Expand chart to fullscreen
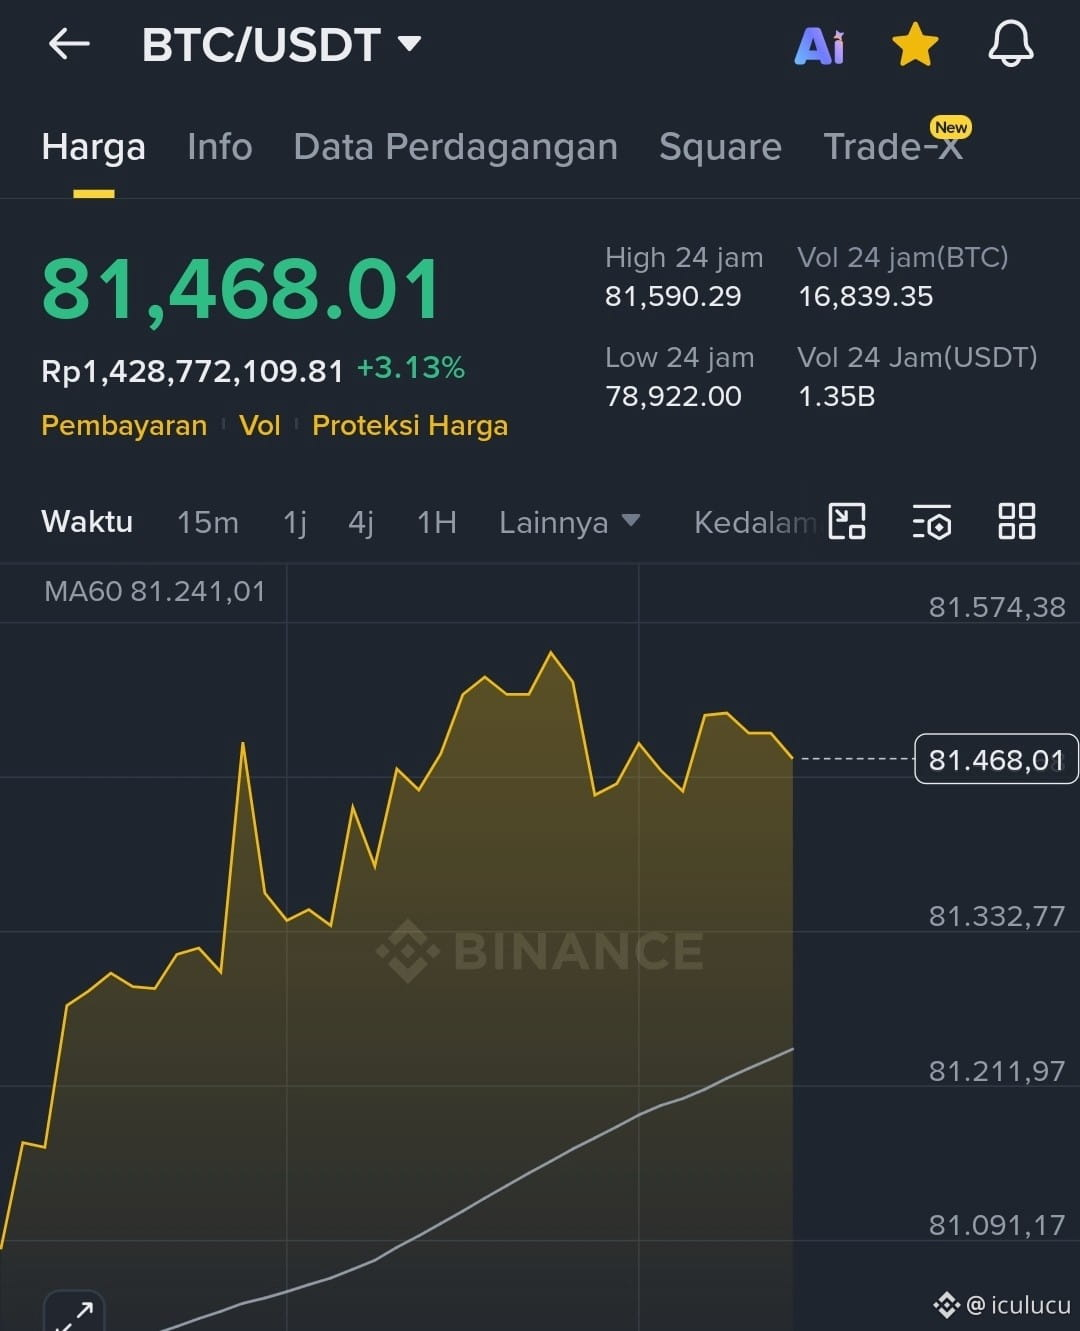This screenshot has height=1331, width=1080. pos(74,1311)
